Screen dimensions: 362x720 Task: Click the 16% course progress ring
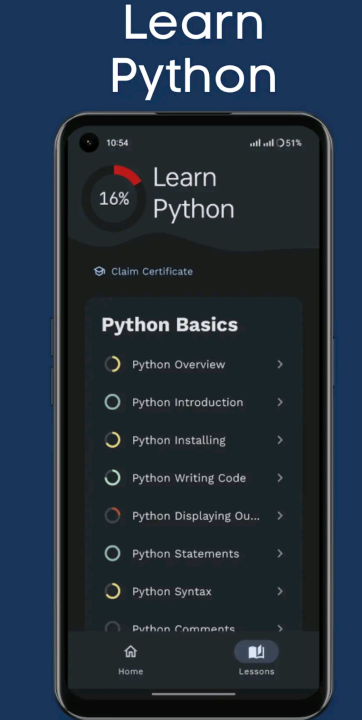point(113,198)
